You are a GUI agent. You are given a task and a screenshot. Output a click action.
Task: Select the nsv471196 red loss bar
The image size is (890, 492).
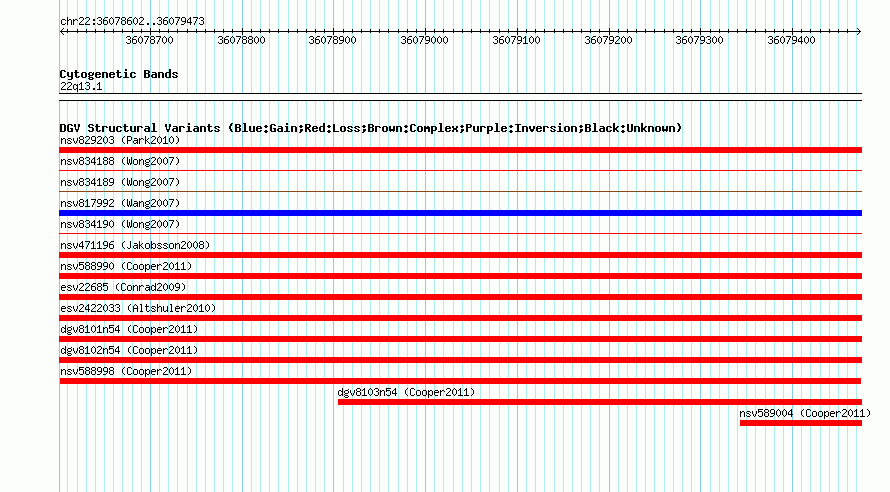(x=460, y=255)
